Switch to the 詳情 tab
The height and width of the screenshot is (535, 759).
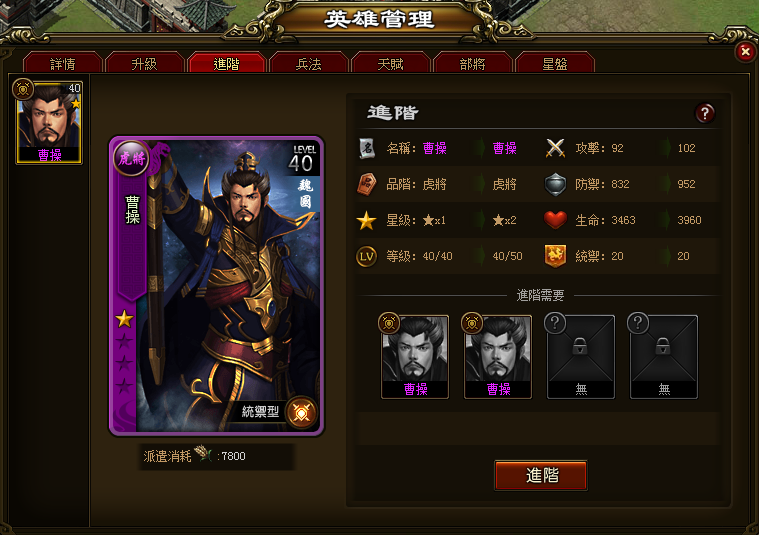pyautogui.click(x=62, y=63)
